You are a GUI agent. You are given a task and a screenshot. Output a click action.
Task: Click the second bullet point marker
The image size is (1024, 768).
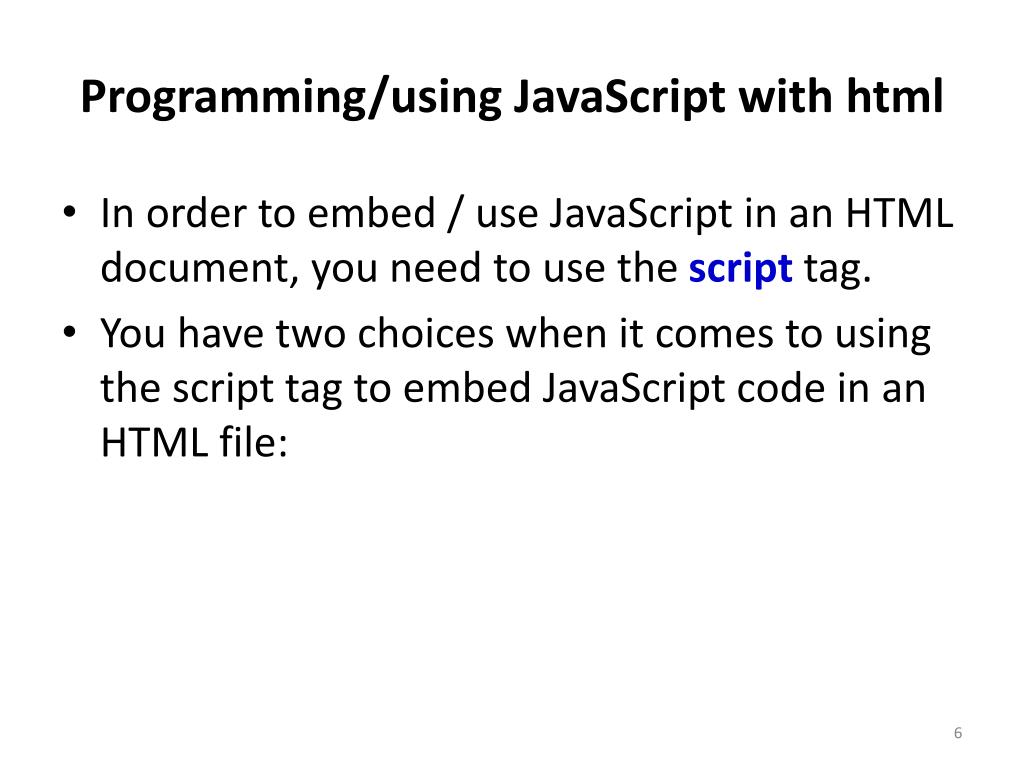[70, 334]
